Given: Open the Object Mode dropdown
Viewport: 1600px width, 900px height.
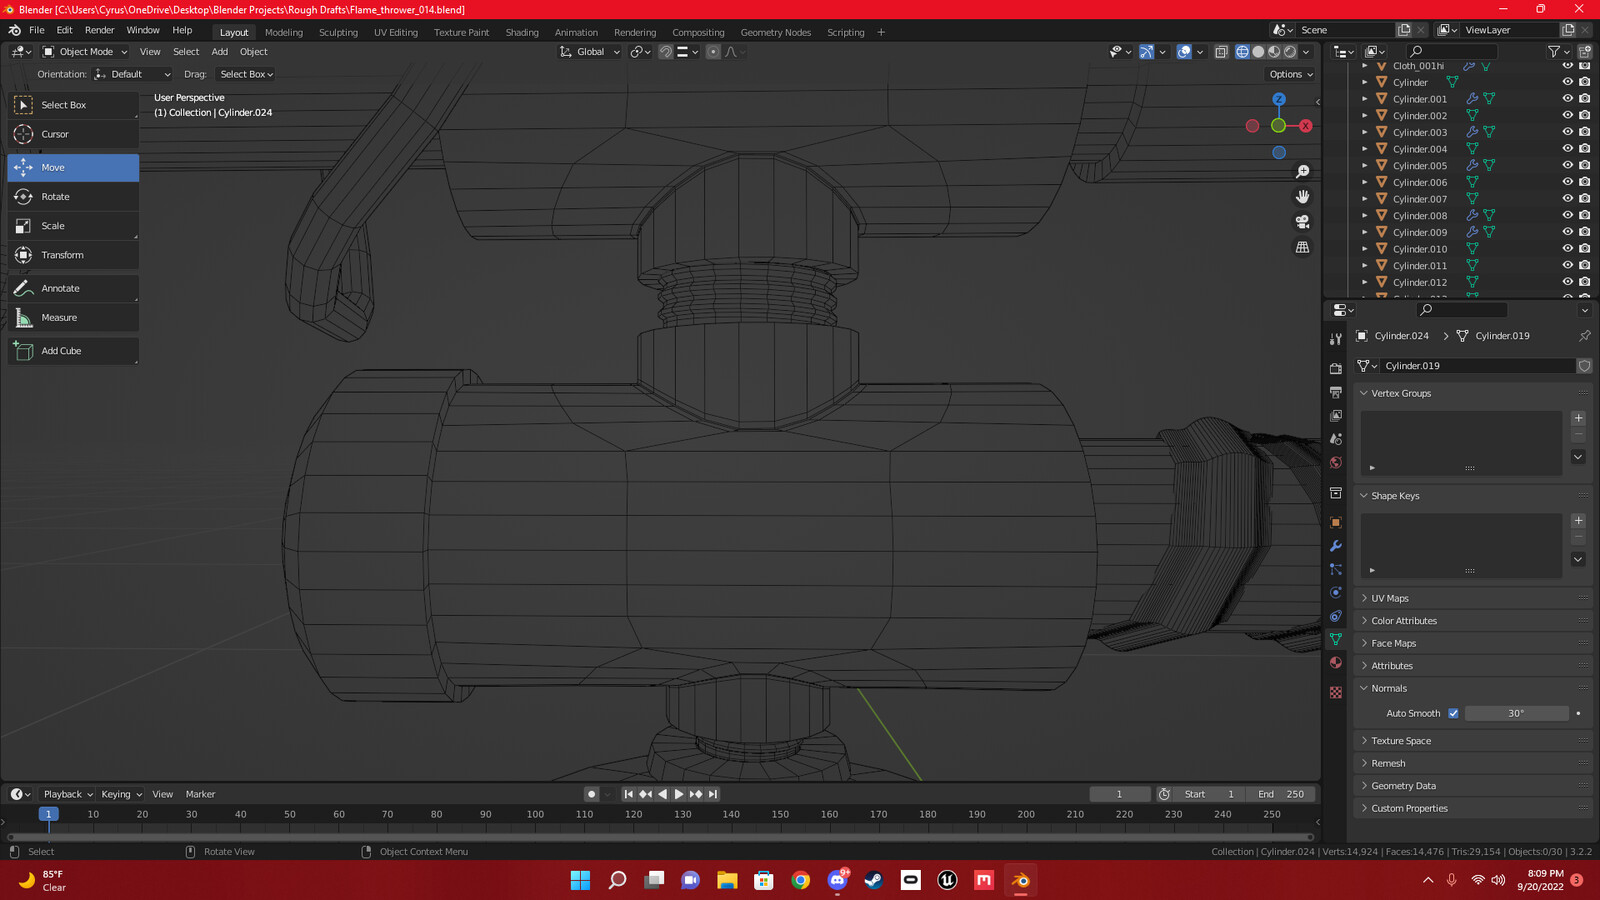Looking at the screenshot, I should (x=85, y=52).
